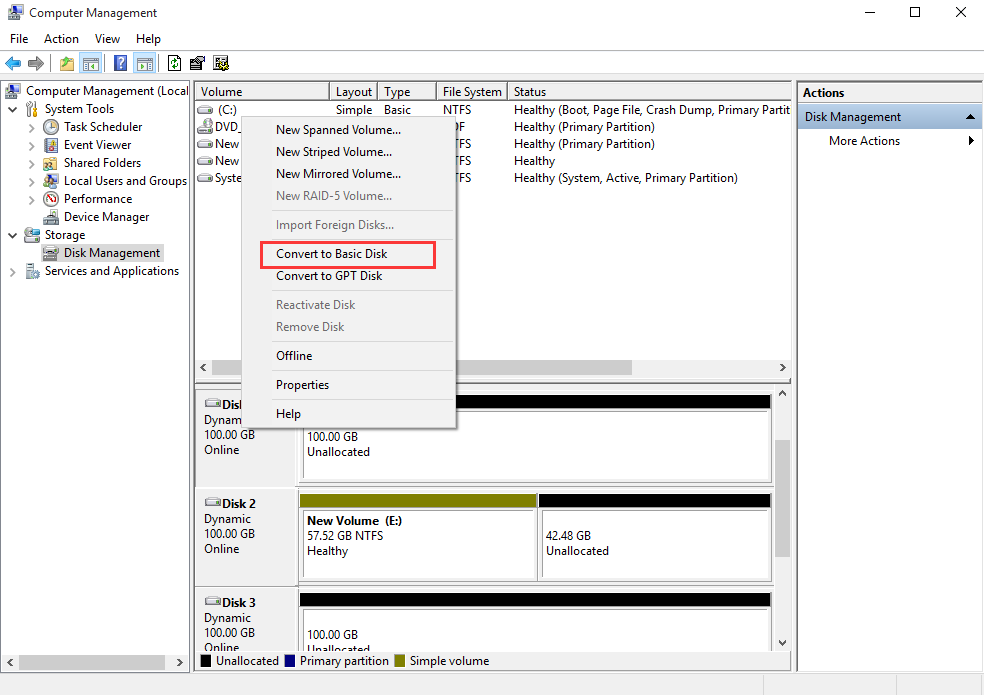This screenshot has width=984, height=695.
Task: Click the Volume column header
Action: (262, 92)
